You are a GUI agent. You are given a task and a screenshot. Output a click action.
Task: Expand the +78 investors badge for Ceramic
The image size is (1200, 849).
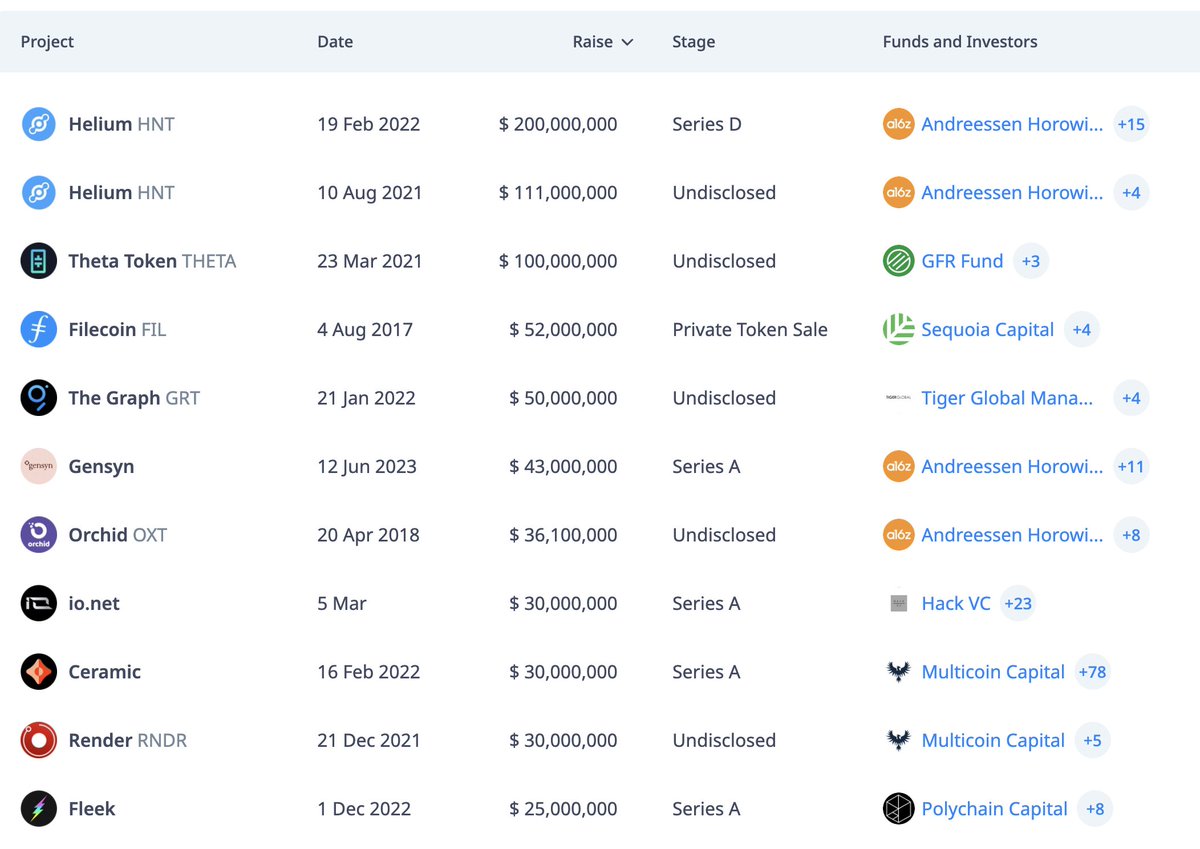tap(1092, 672)
